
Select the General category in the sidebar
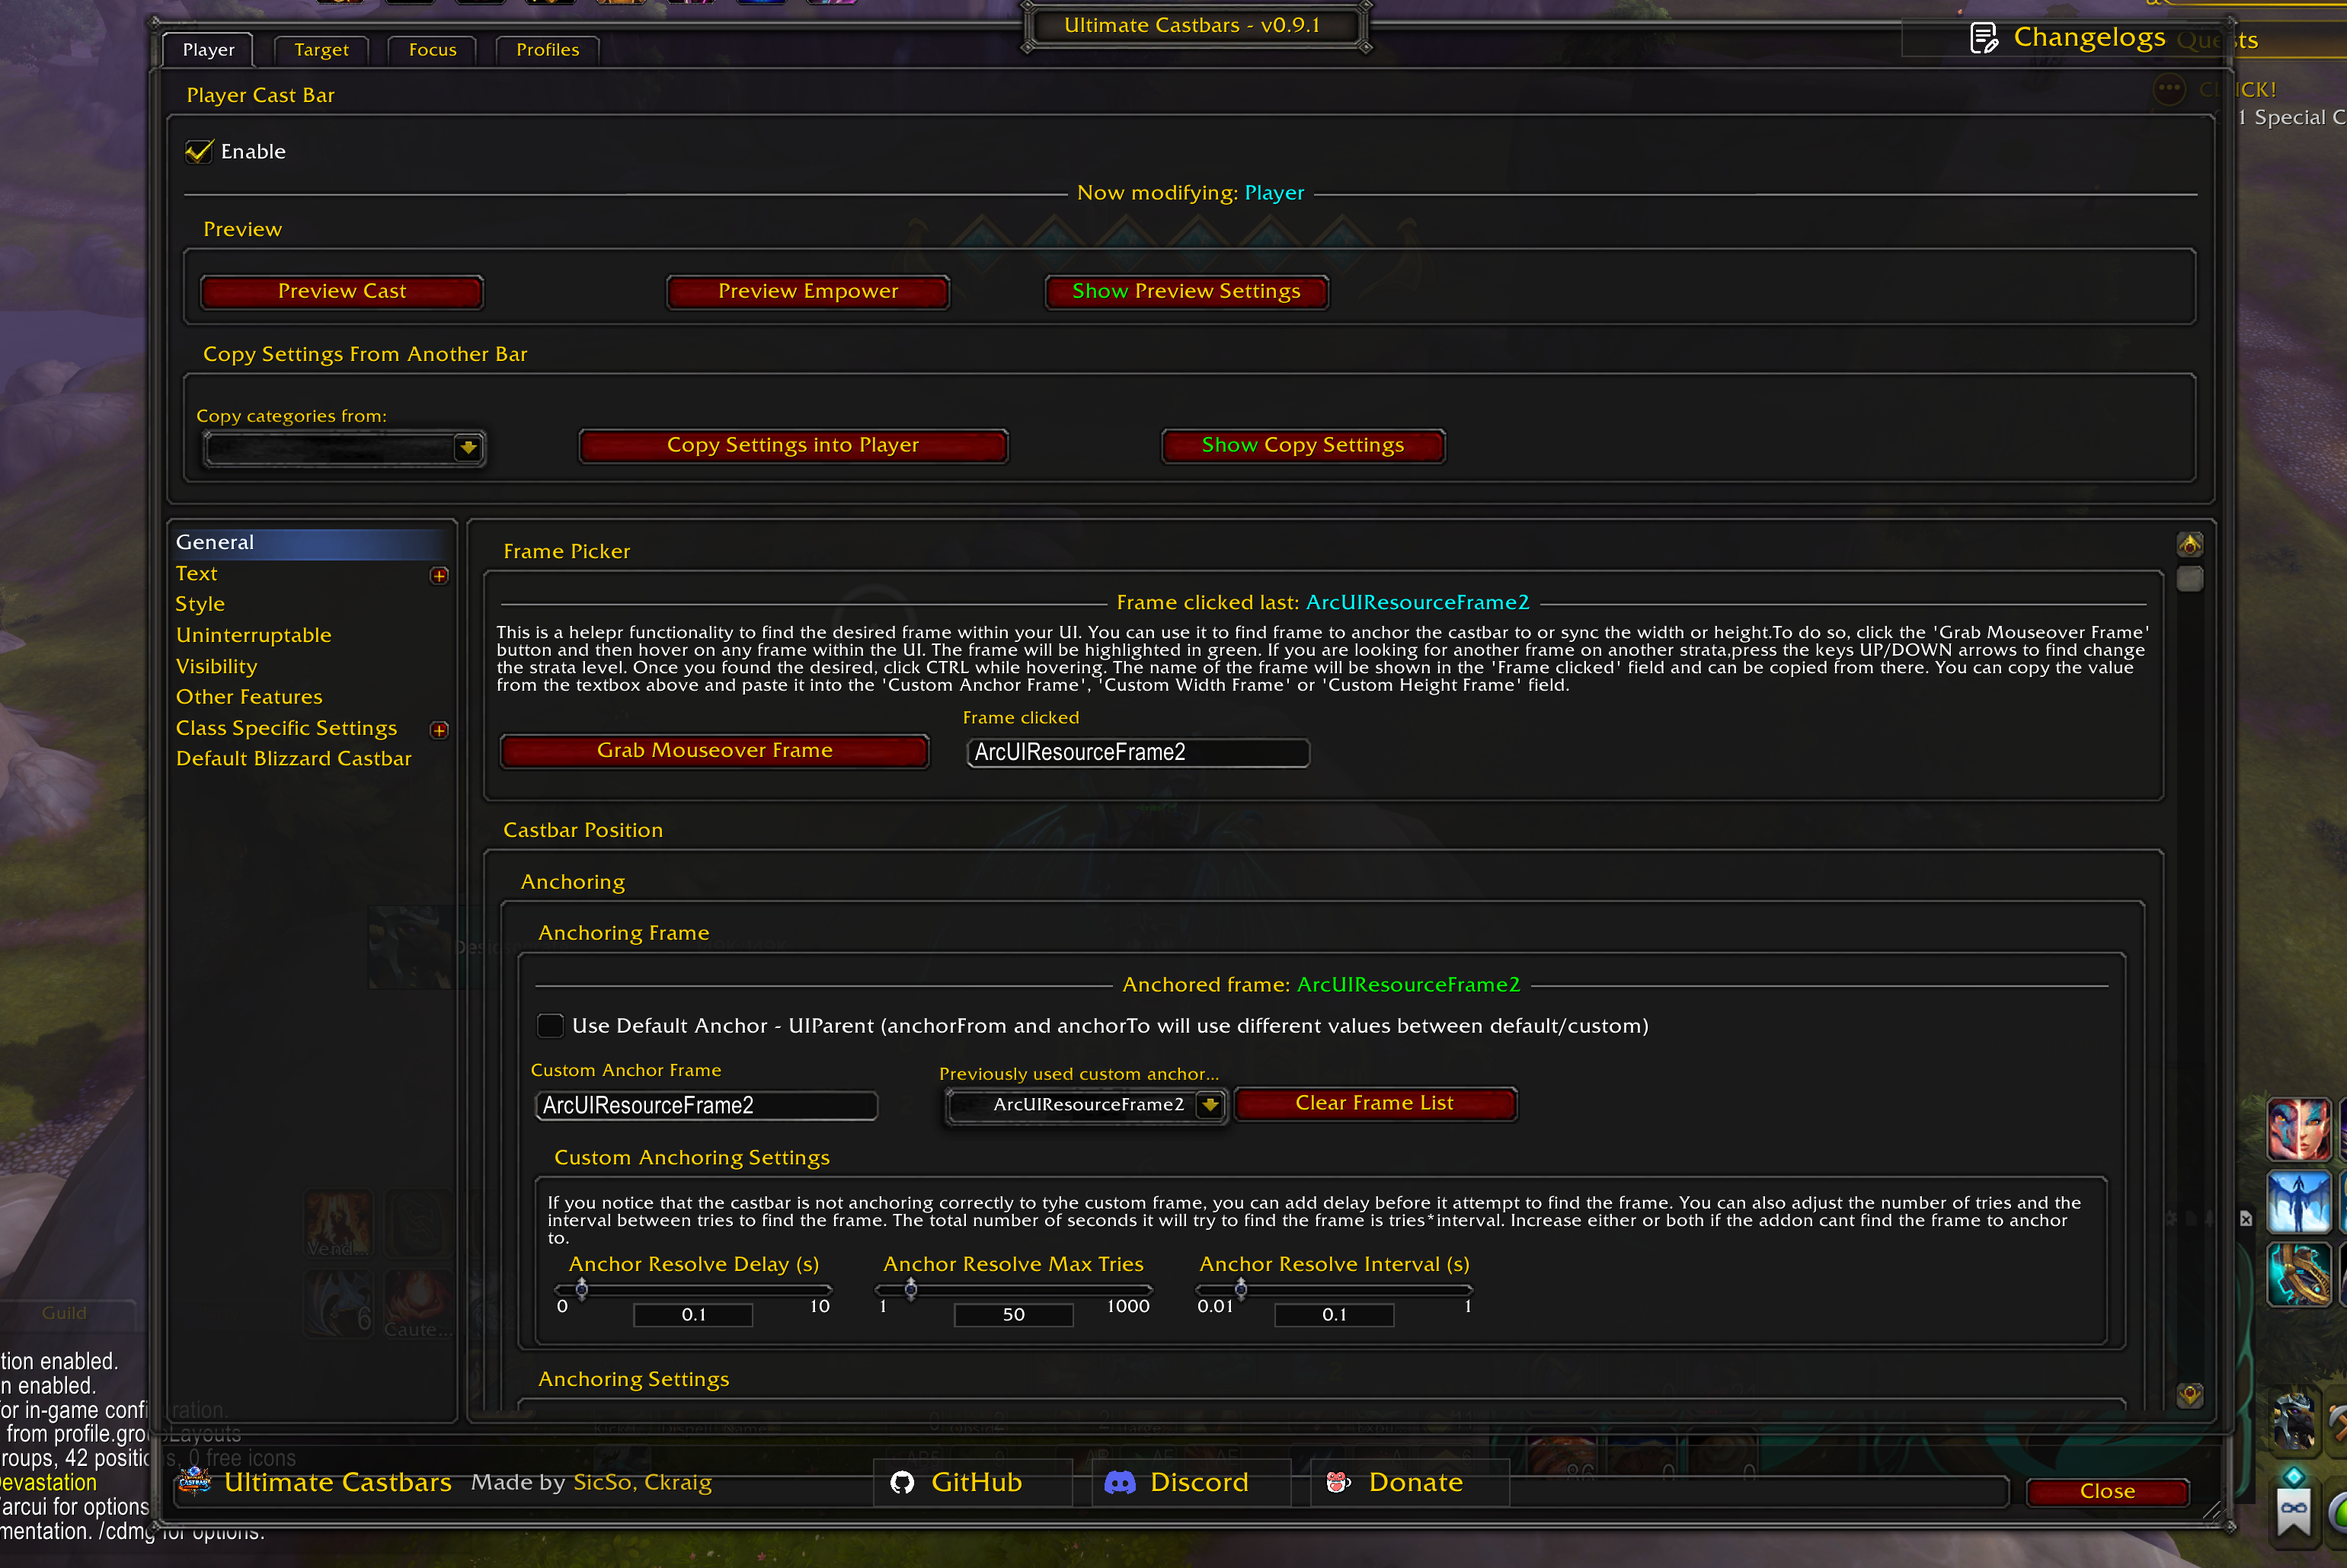(310, 542)
